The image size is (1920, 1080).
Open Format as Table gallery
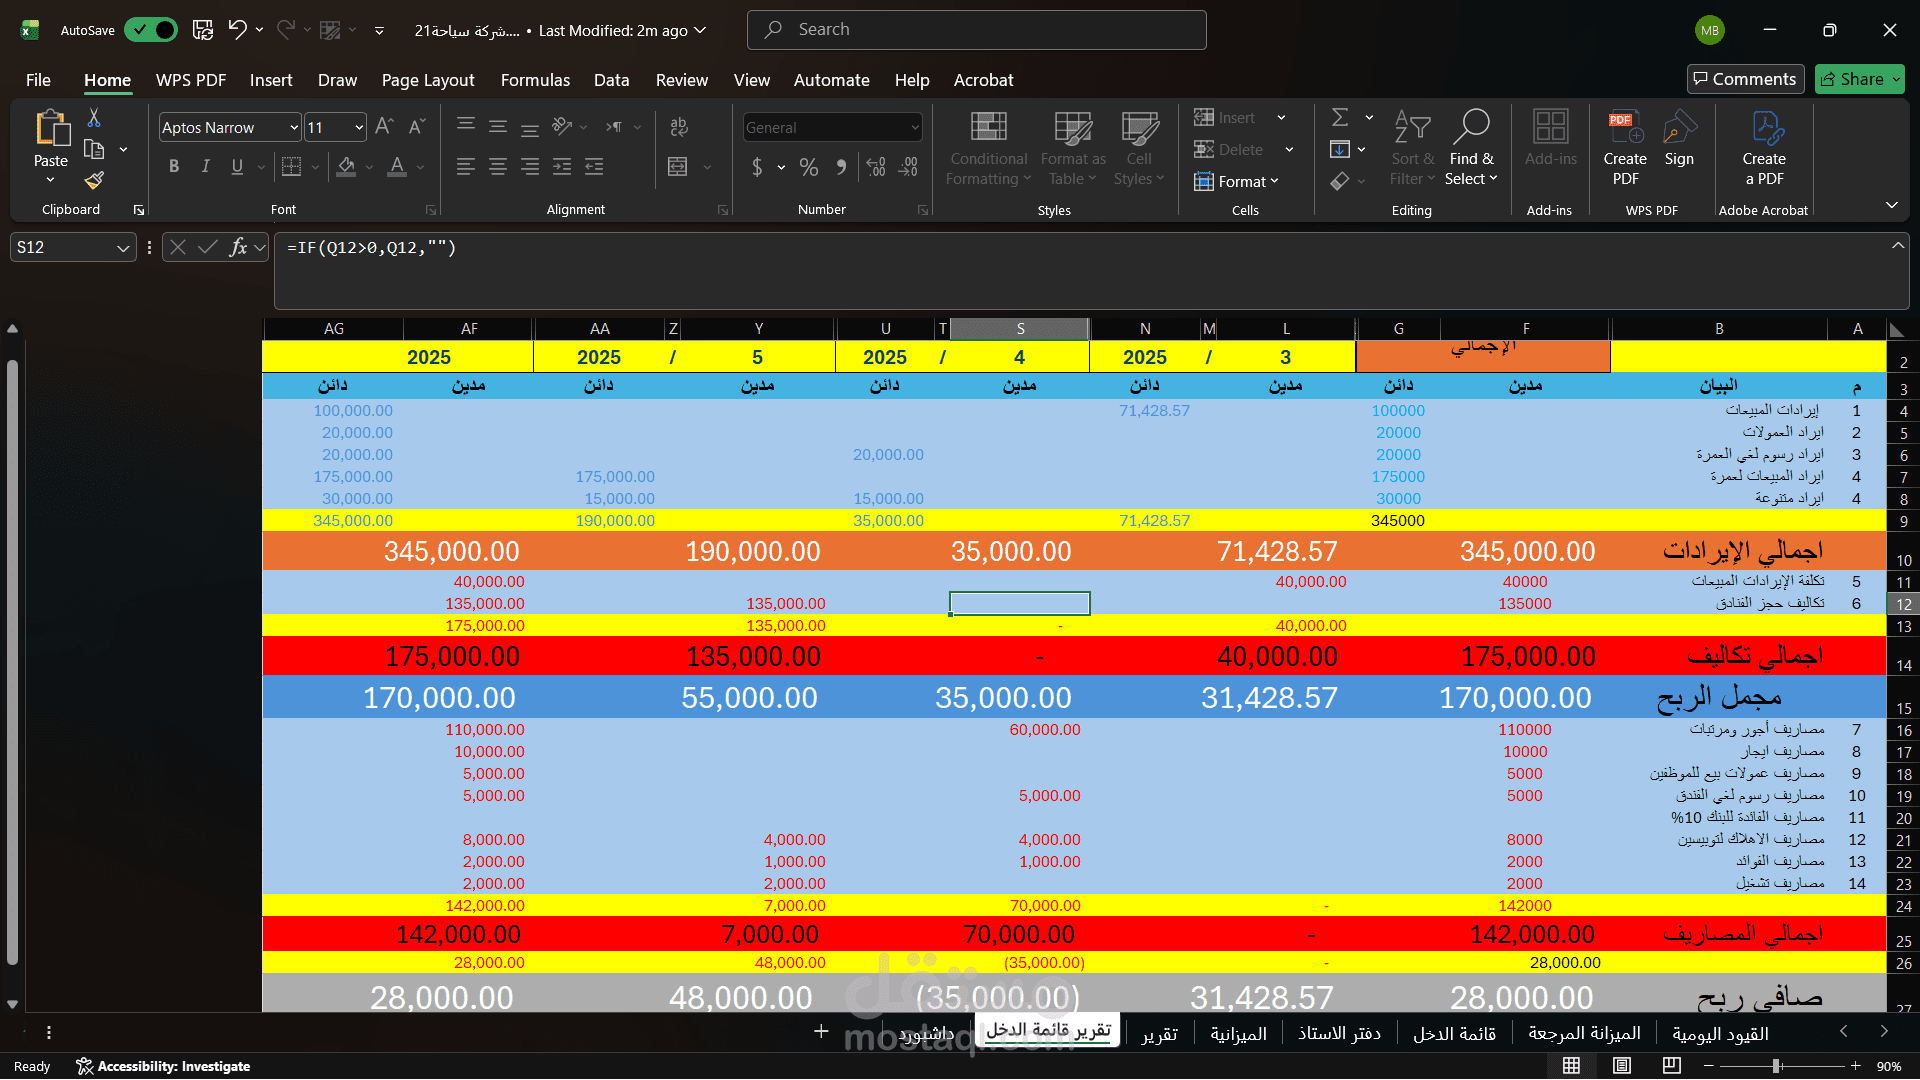pyautogui.click(x=1073, y=149)
